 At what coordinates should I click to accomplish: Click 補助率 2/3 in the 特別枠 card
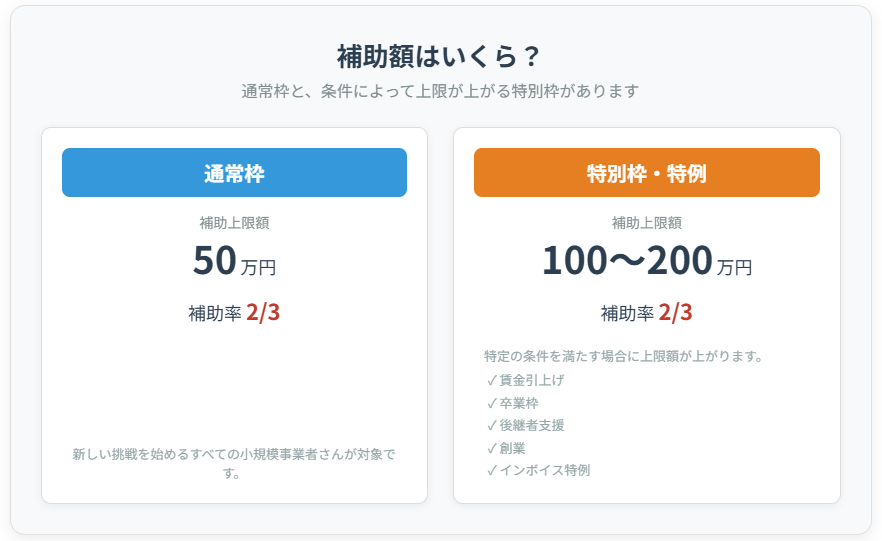pos(646,313)
